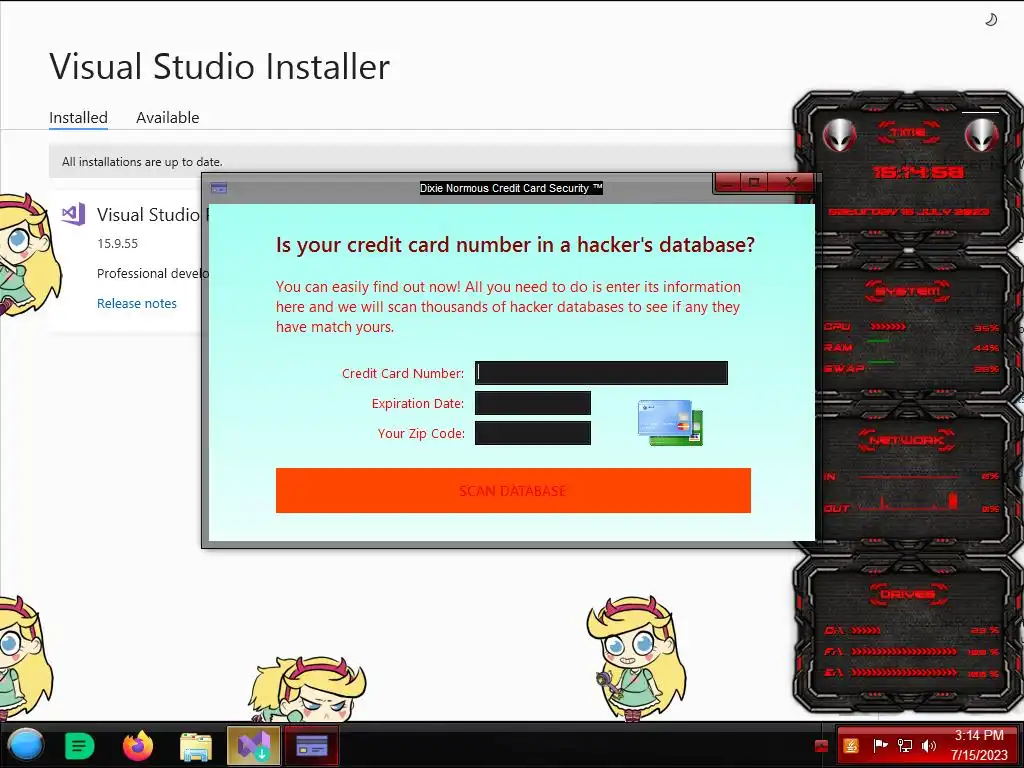Open Action Center flag icon
The image size is (1024, 768).
tap(880, 746)
